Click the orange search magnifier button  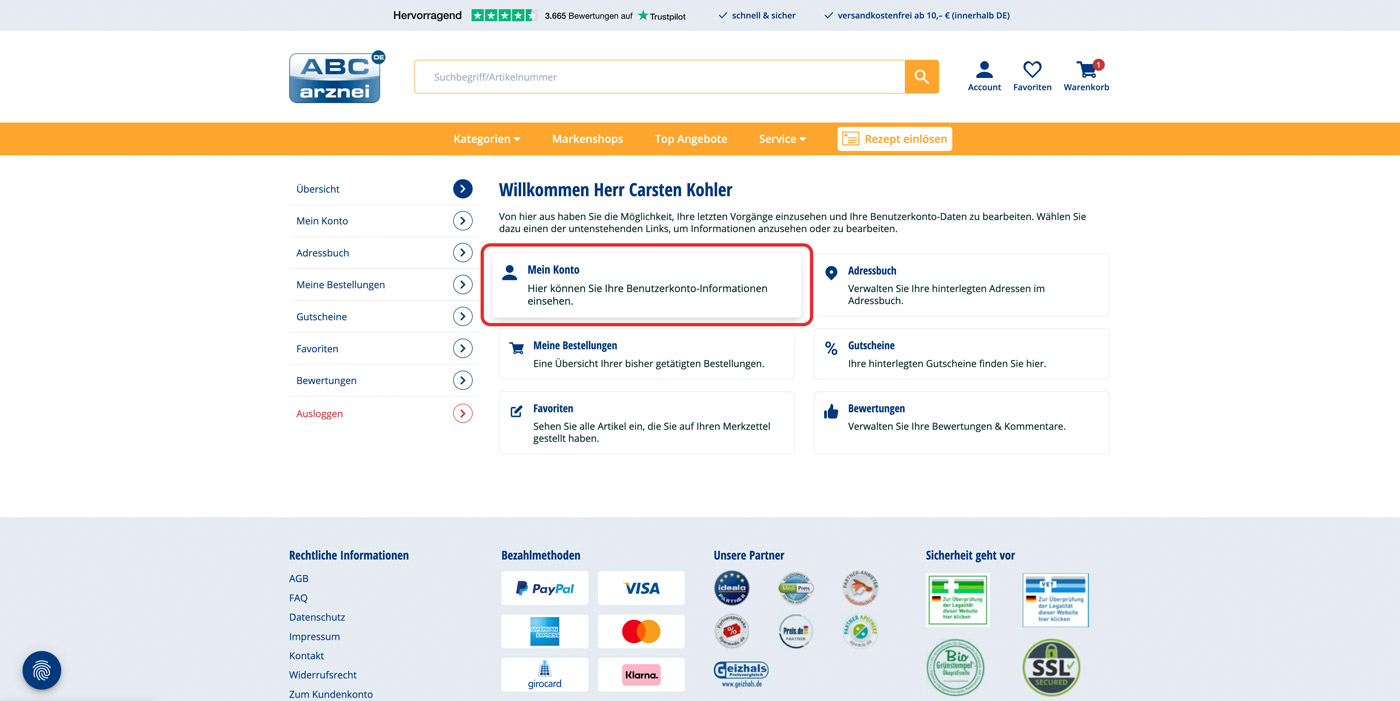coord(921,77)
